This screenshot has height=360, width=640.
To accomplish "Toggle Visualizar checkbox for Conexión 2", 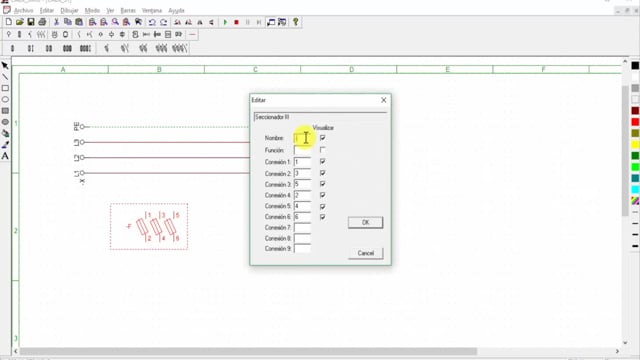I will pos(322,173).
